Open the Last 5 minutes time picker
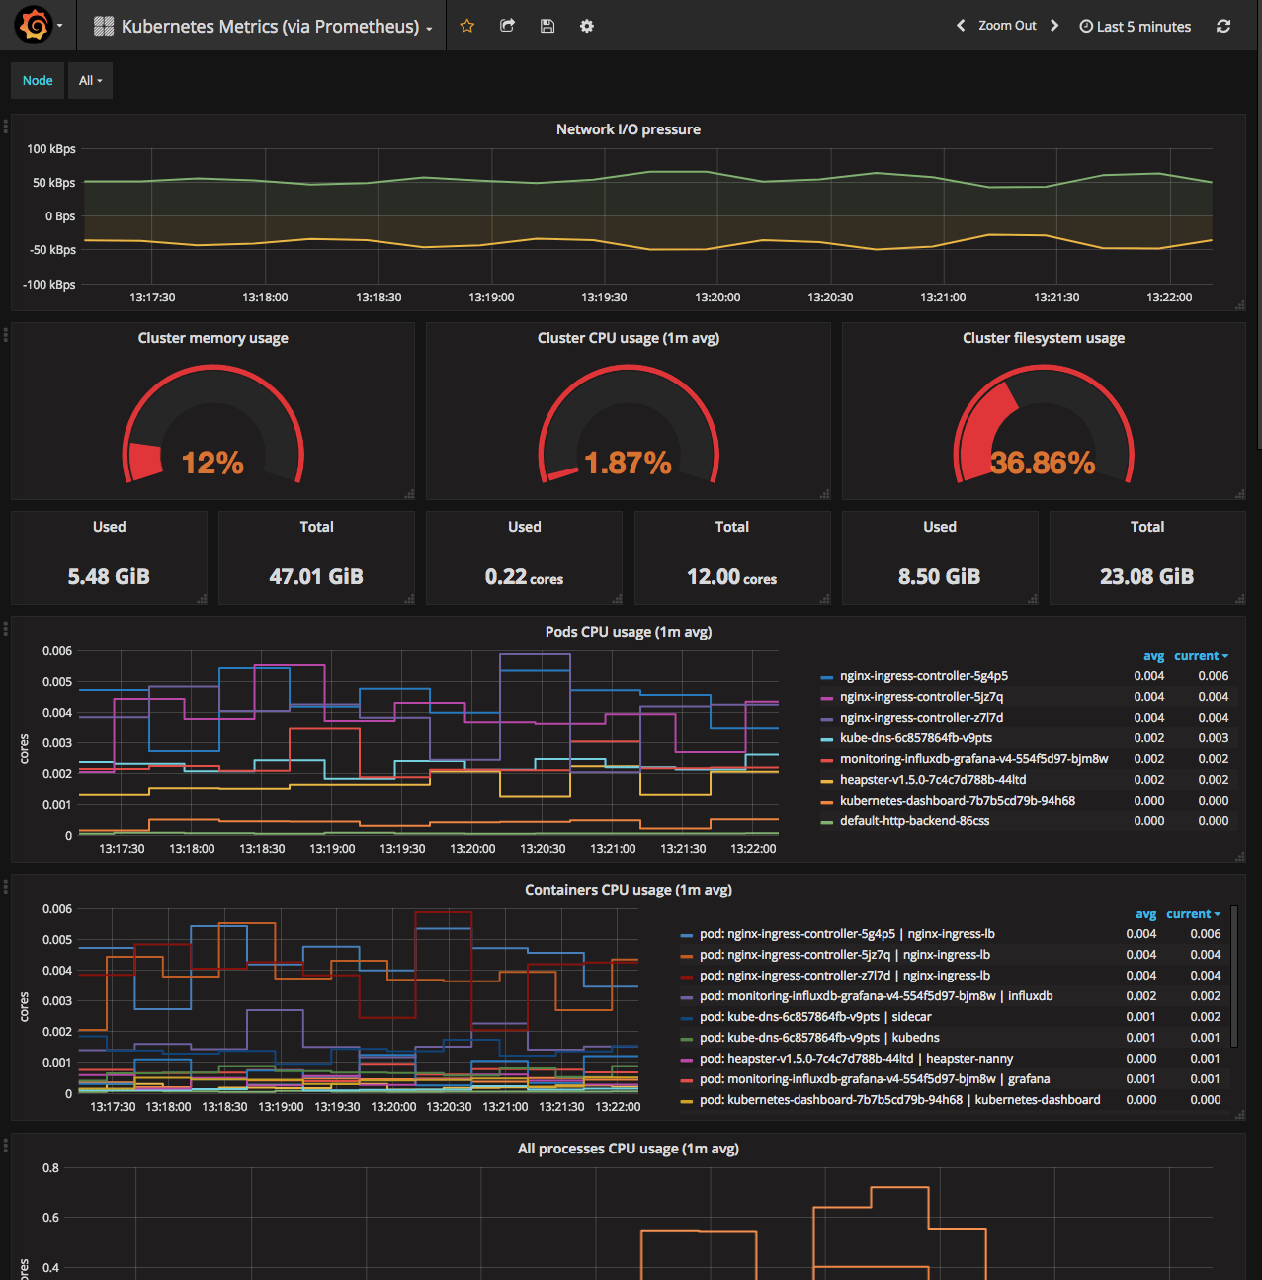This screenshot has width=1262, height=1280. tap(1135, 27)
